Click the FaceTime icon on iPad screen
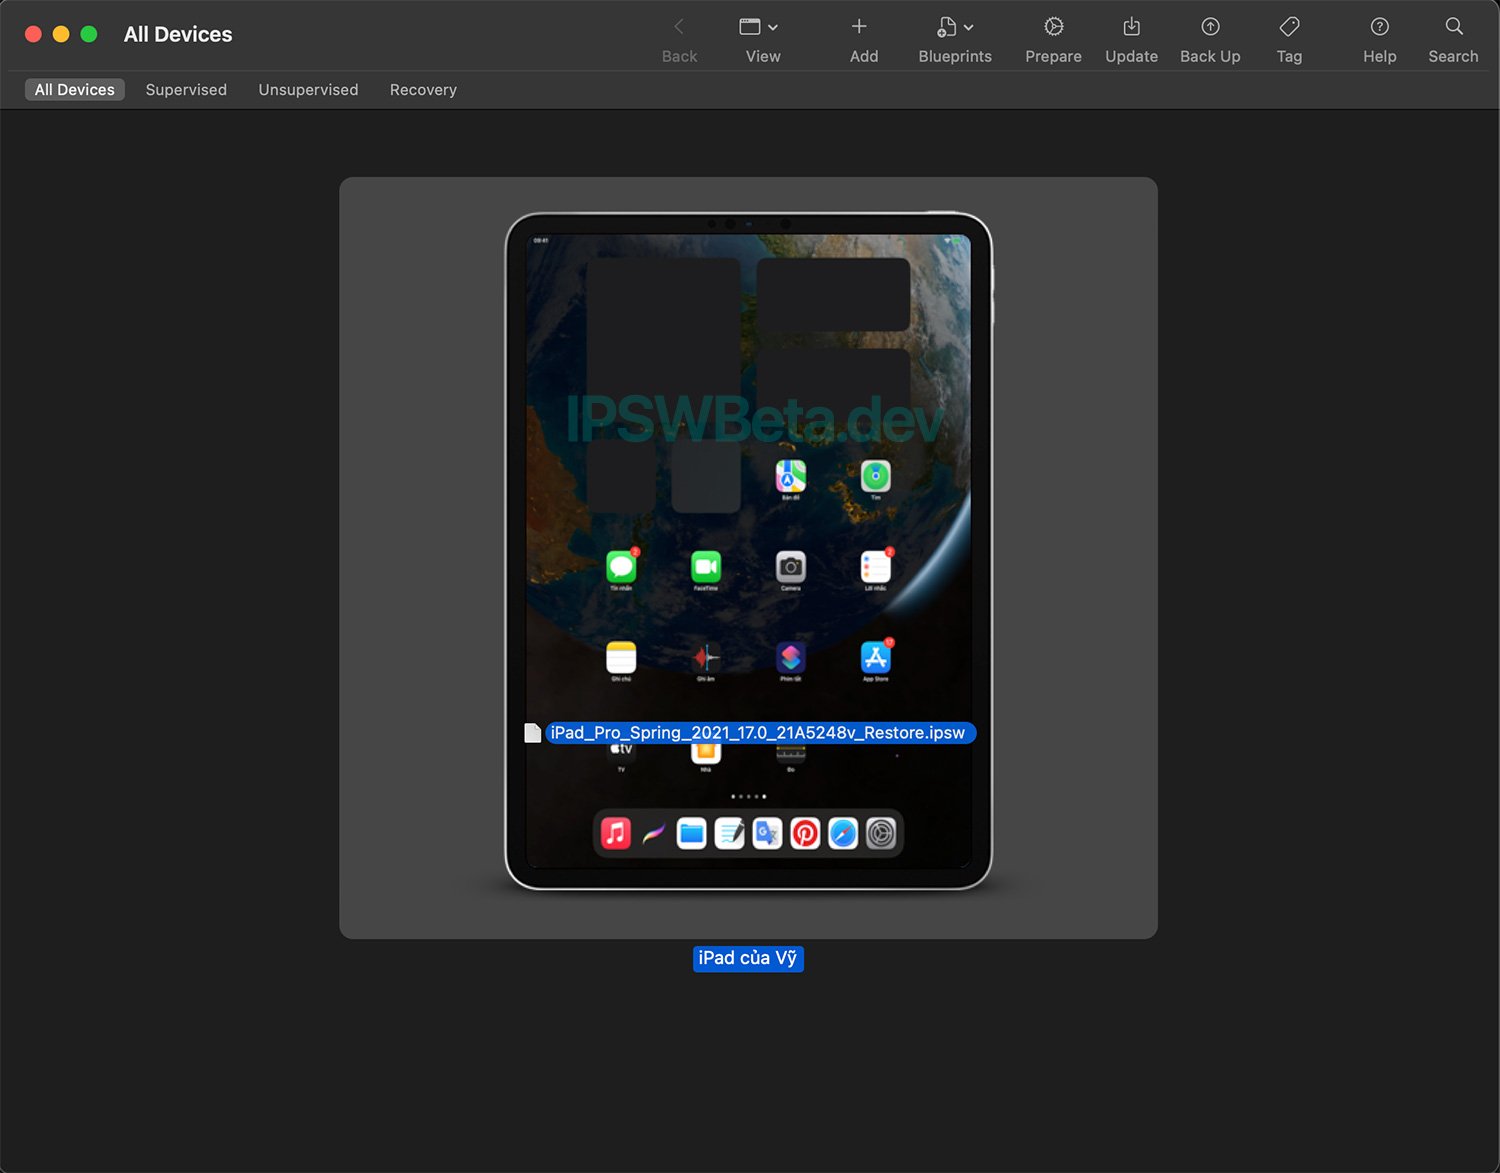Screen dimensions: 1500x1173 pyautogui.click(x=706, y=567)
